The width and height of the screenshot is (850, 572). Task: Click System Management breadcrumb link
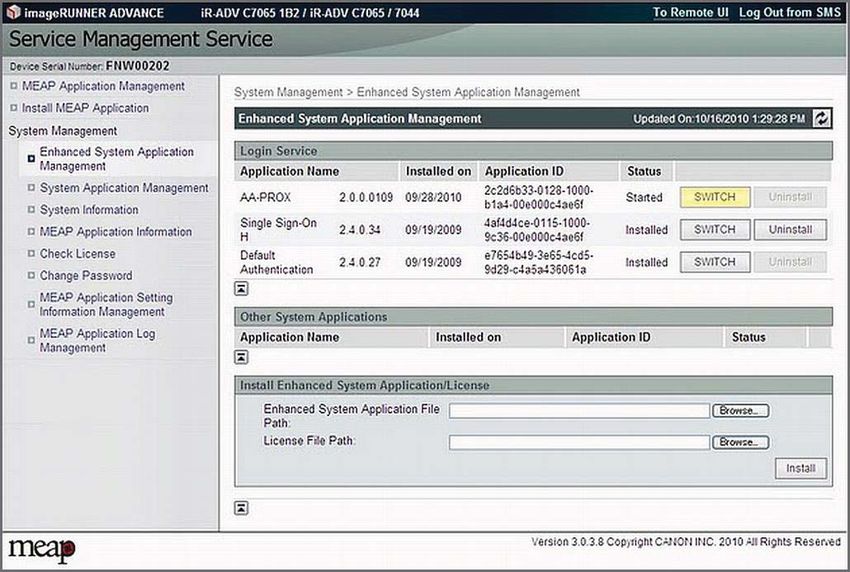point(288,92)
